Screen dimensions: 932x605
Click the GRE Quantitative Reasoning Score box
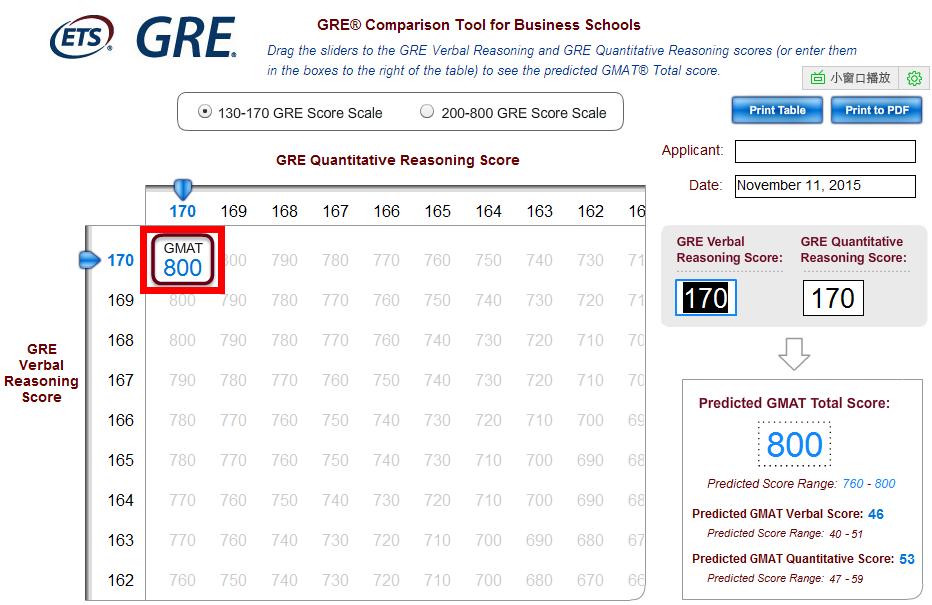(x=833, y=298)
